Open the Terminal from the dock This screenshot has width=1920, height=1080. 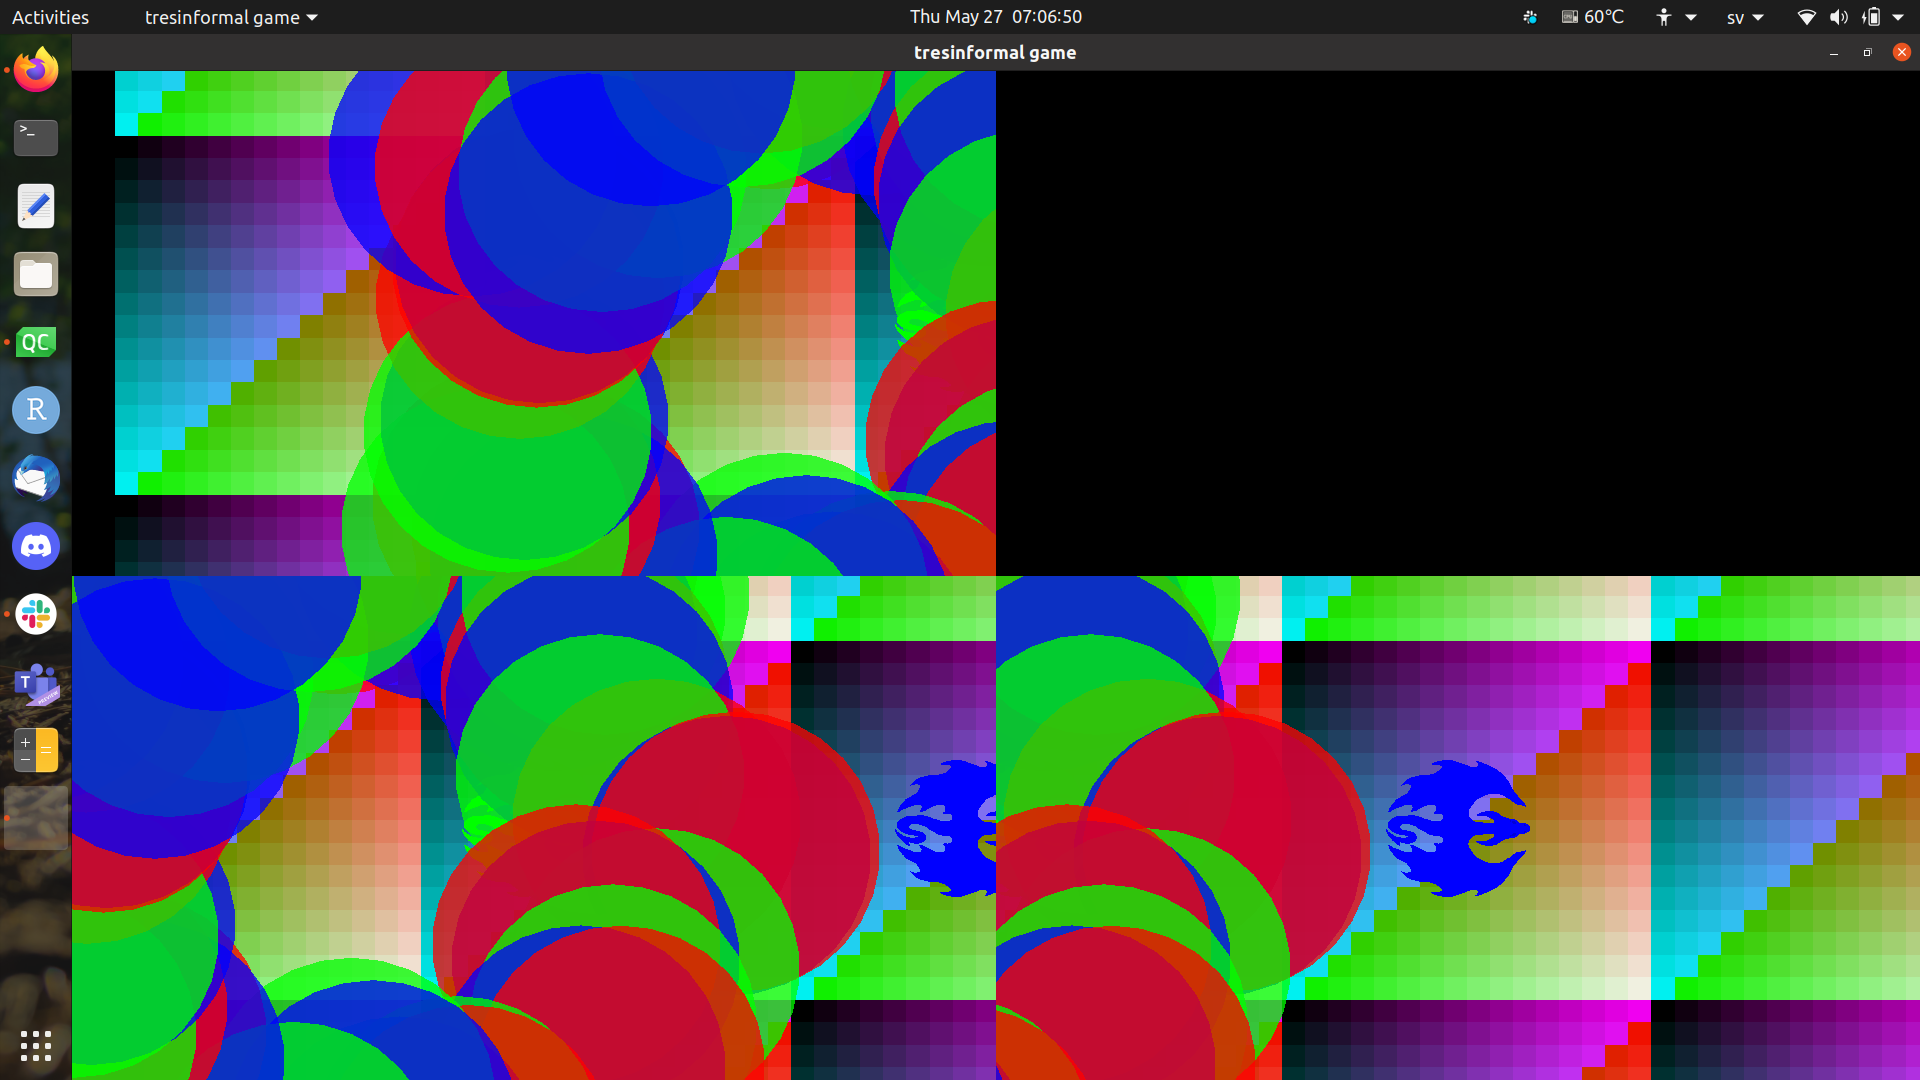pyautogui.click(x=36, y=137)
